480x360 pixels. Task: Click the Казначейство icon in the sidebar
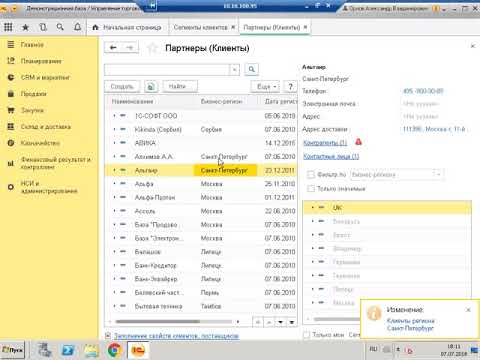coord(11,143)
